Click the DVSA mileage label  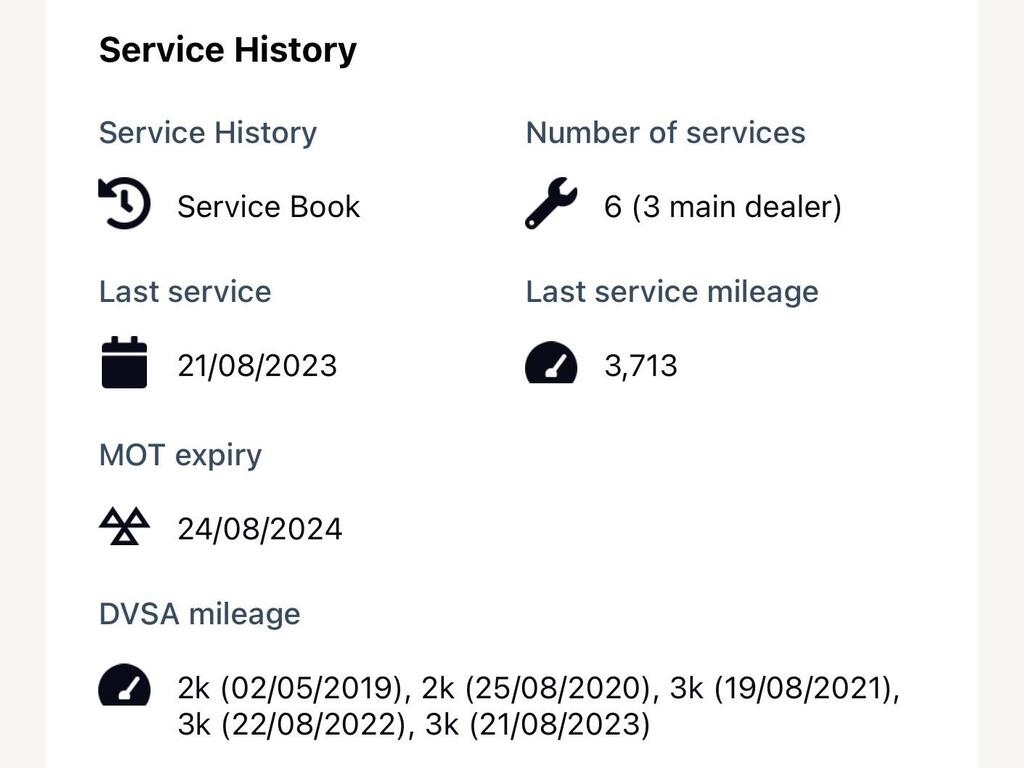coord(199,614)
